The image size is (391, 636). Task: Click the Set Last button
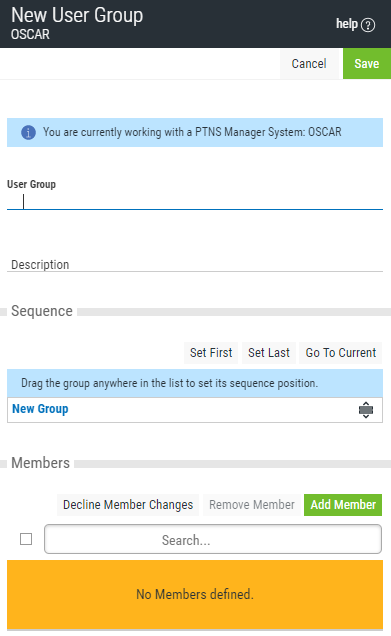pos(269,352)
